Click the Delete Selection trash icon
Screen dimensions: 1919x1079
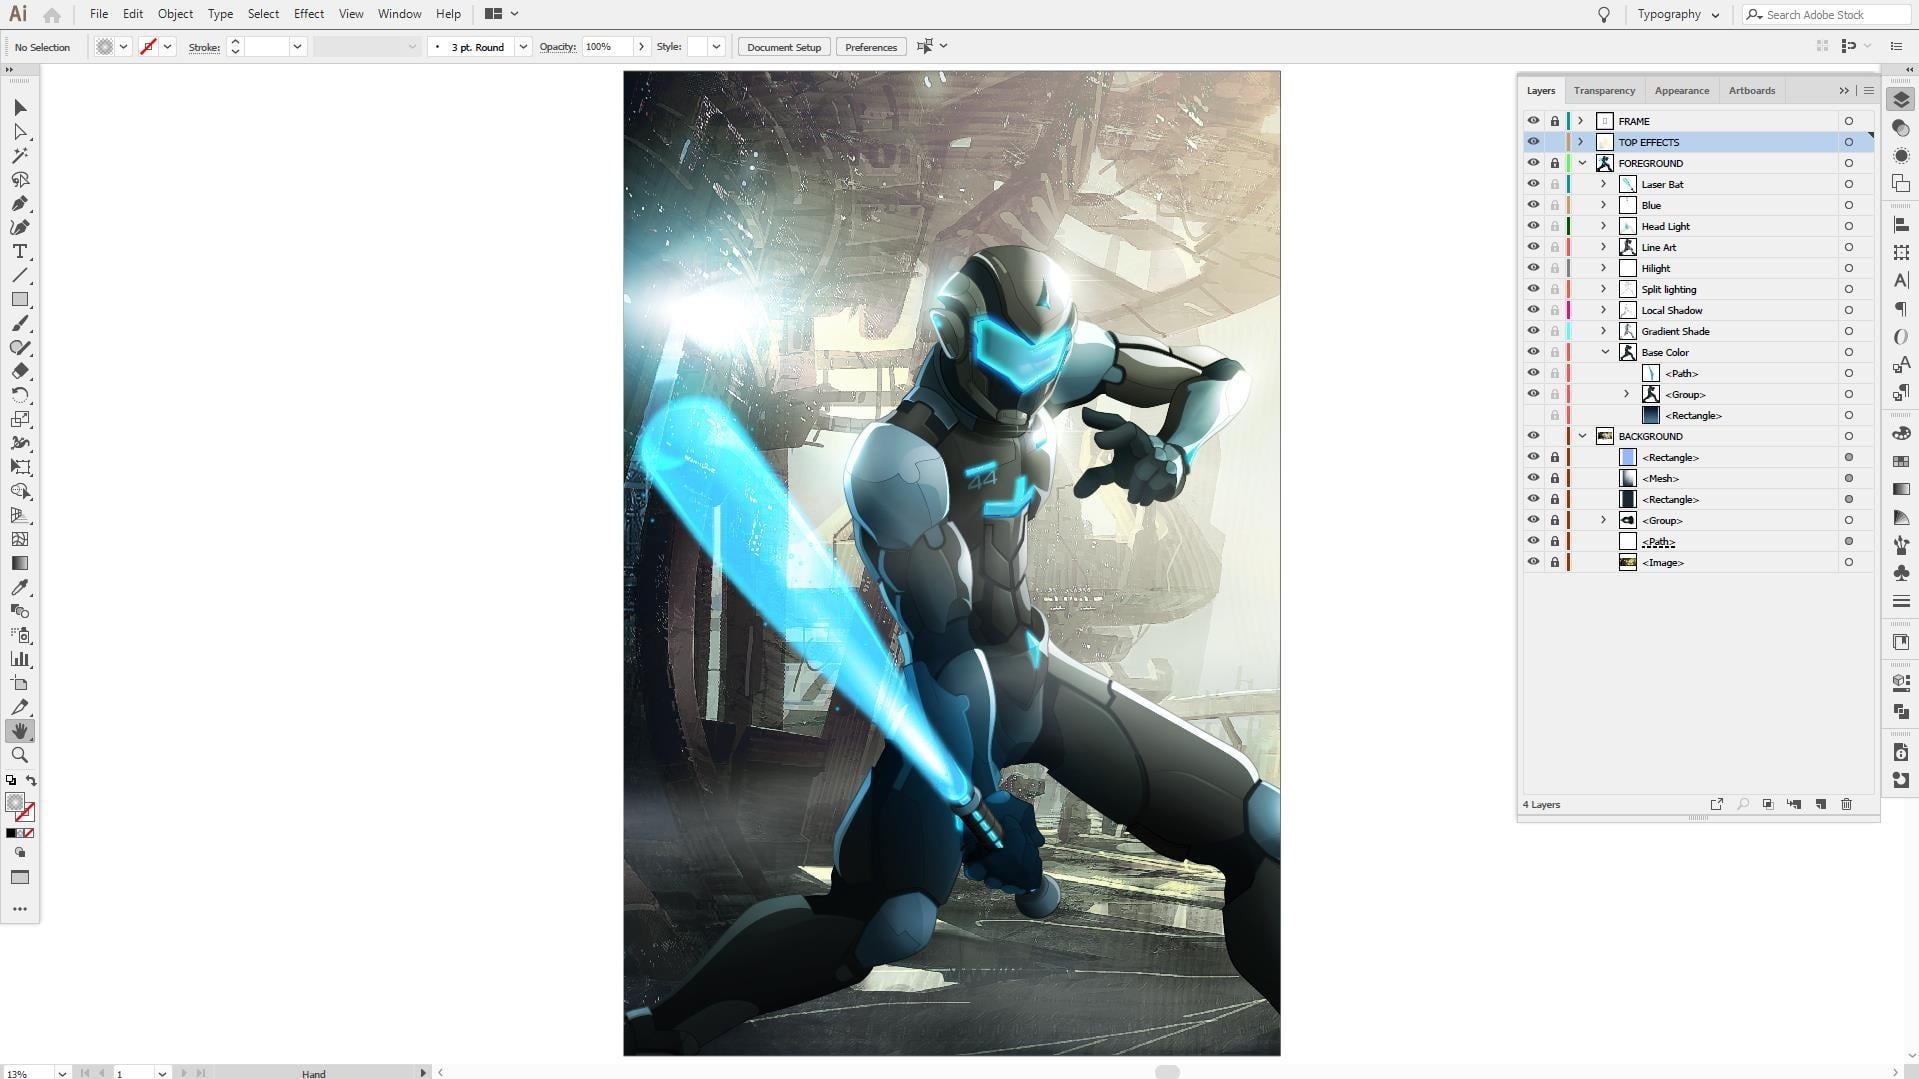click(1846, 804)
